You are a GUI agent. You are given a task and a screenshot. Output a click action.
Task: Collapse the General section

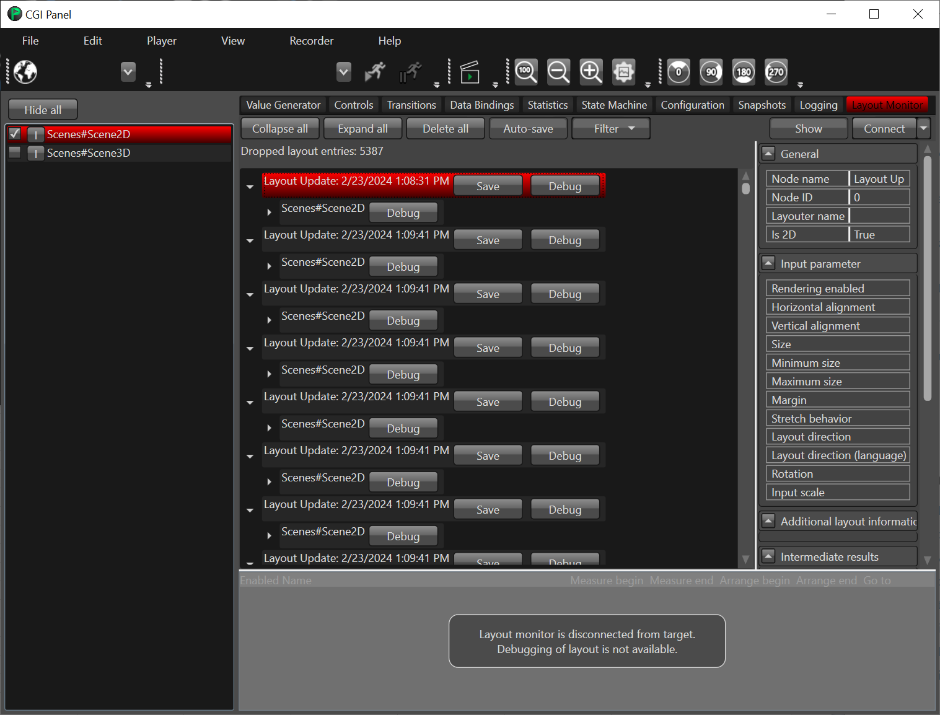pyautogui.click(x=768, y=154)
